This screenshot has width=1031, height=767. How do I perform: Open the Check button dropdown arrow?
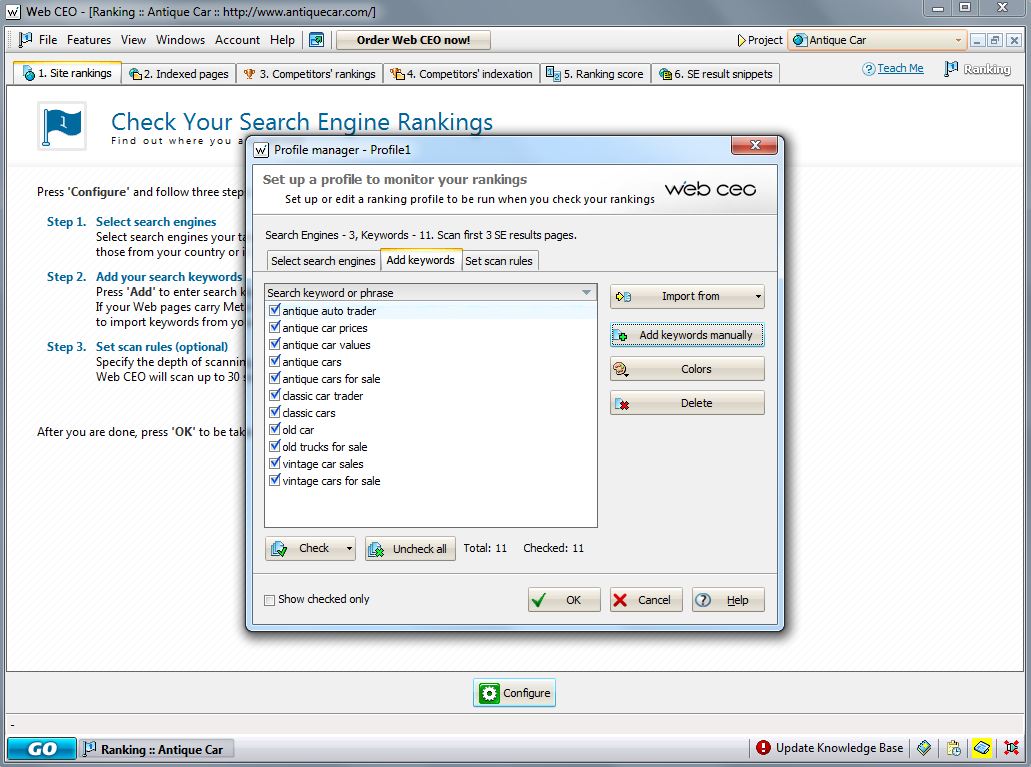[x=349, y=549]
